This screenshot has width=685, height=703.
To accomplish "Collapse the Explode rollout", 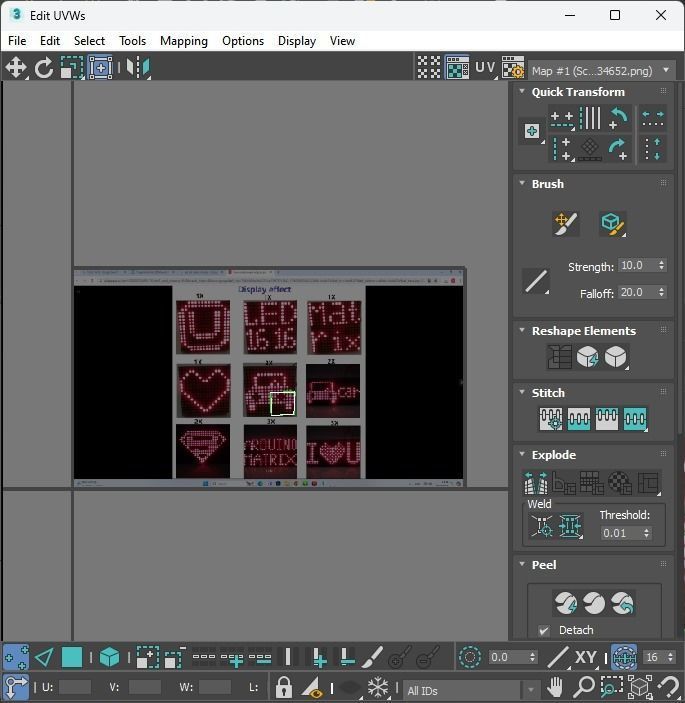I will (522, 454).
